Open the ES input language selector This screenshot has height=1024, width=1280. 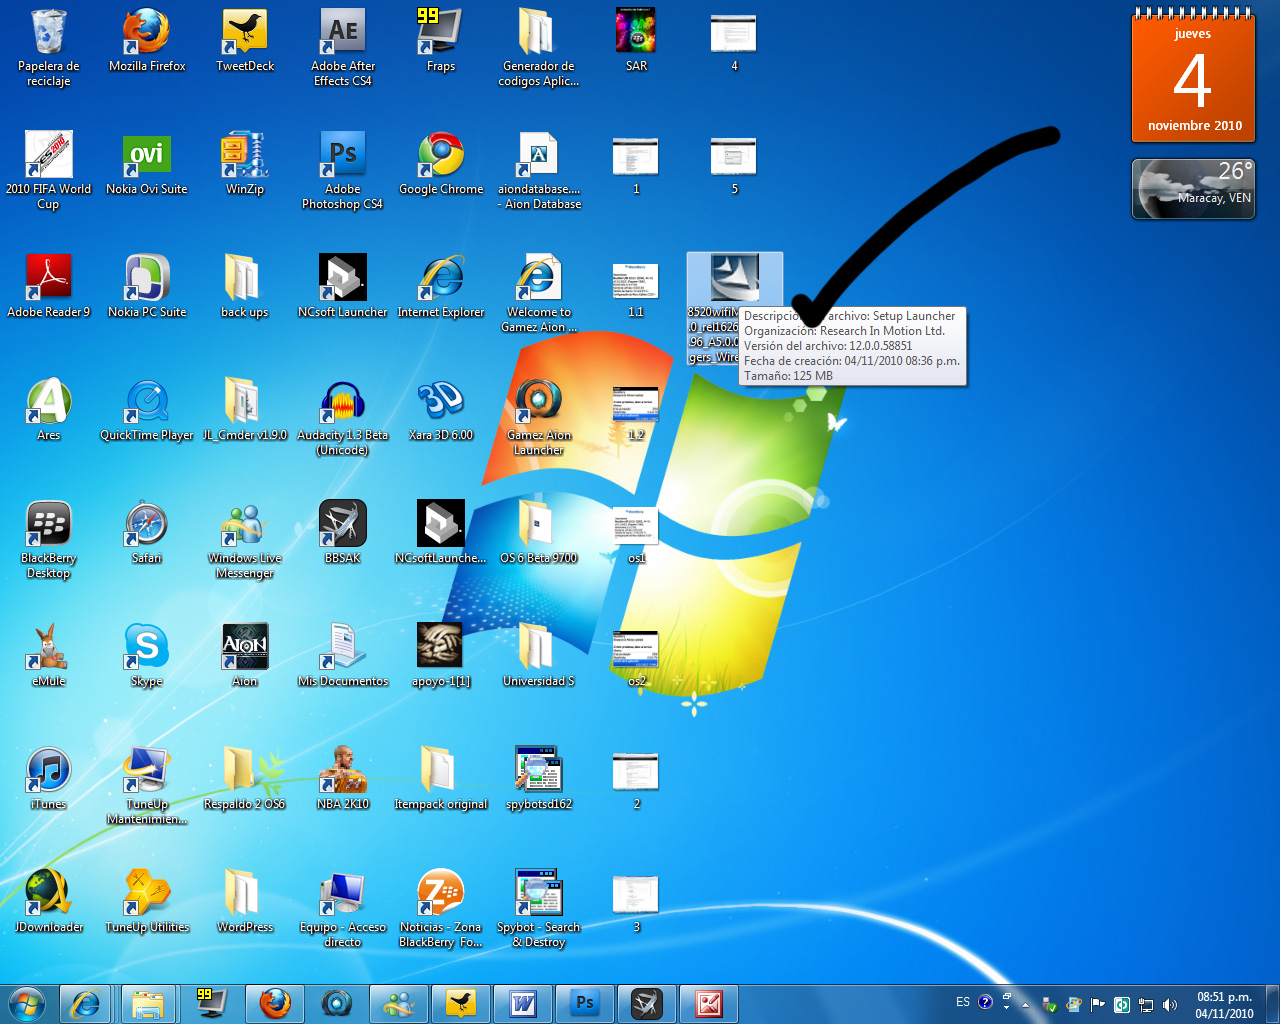click(962, 1002)
